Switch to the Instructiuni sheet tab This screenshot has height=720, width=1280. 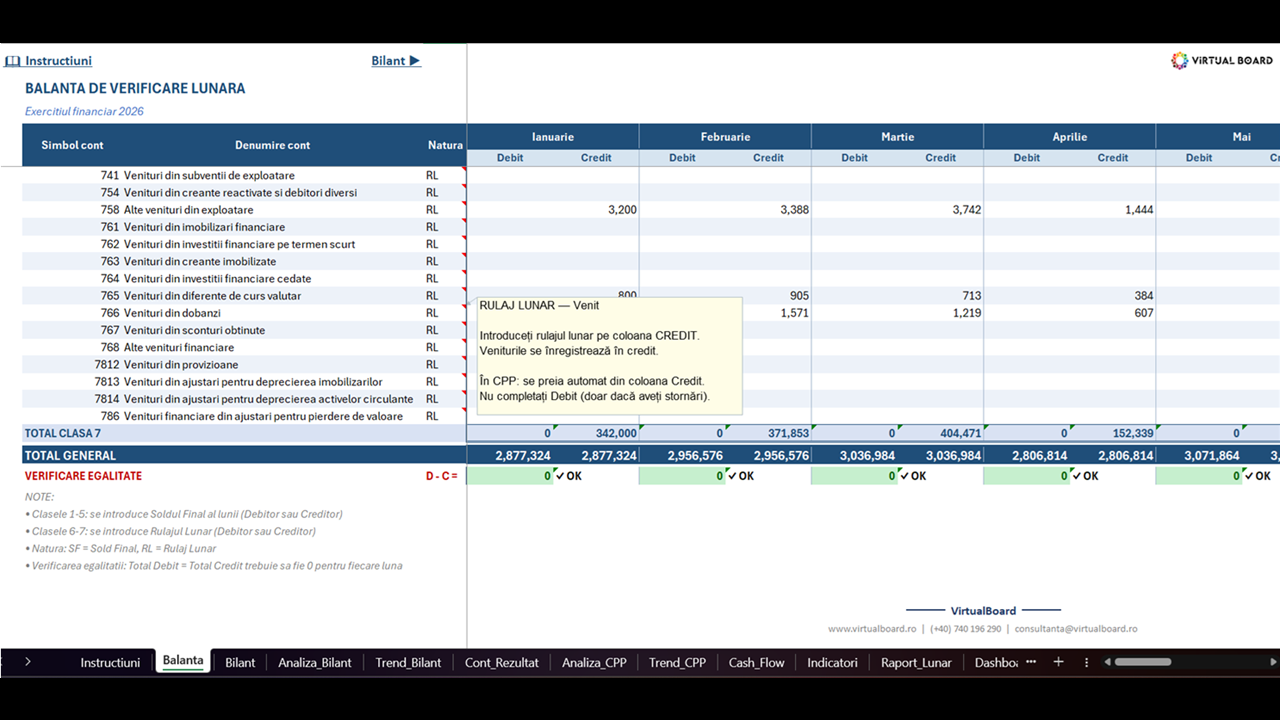coord(110,662)
